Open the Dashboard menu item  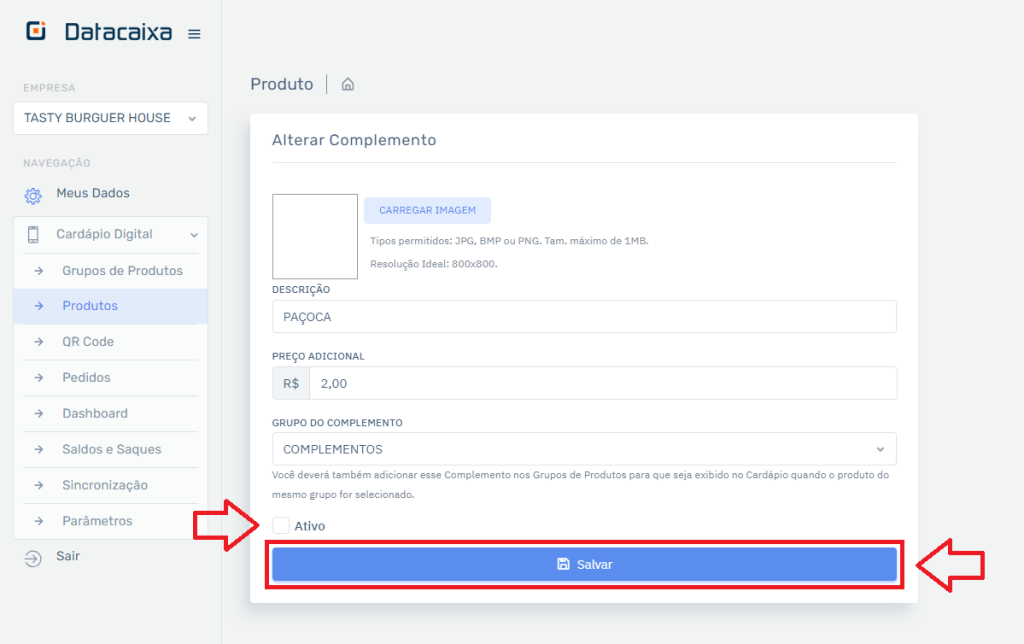[95, 414]
